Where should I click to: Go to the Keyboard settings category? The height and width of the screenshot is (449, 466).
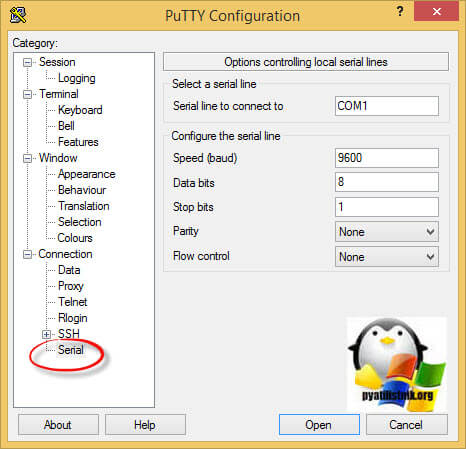pos(80,110)
